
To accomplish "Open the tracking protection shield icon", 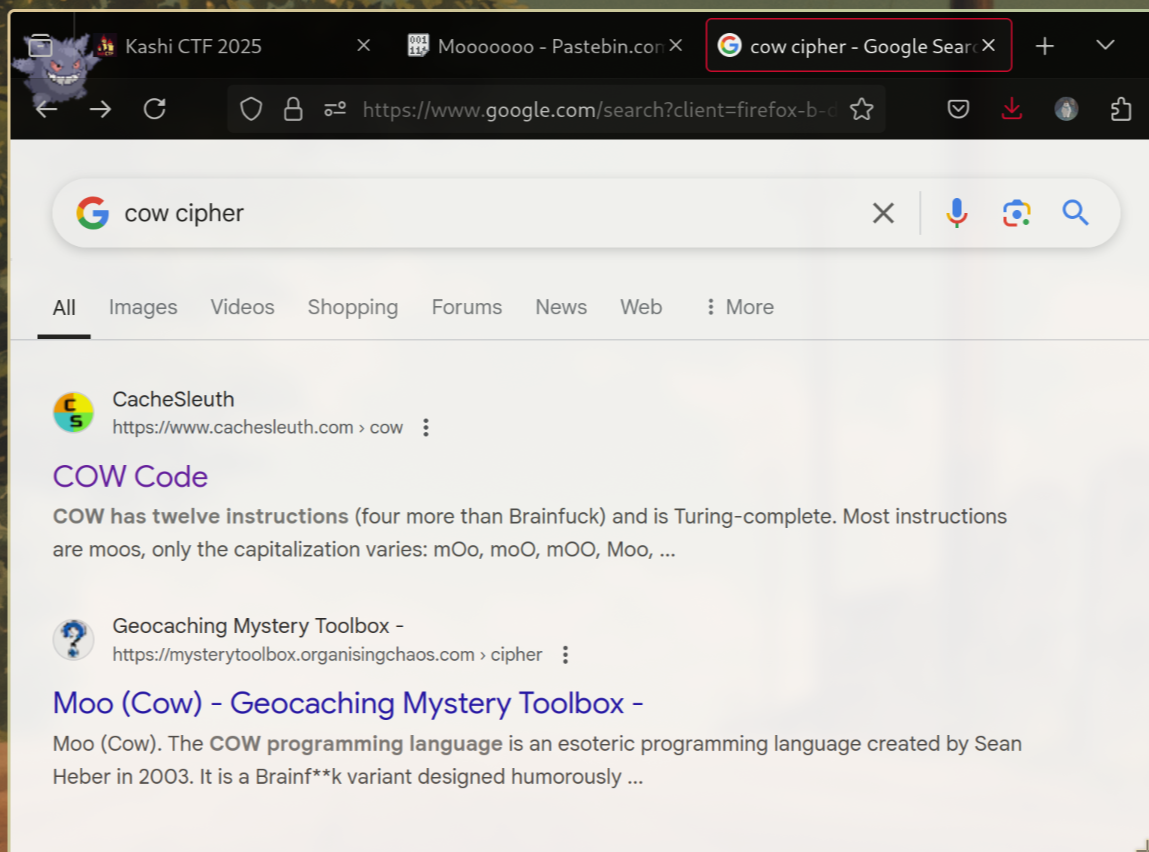I will (x=251, y=110).
